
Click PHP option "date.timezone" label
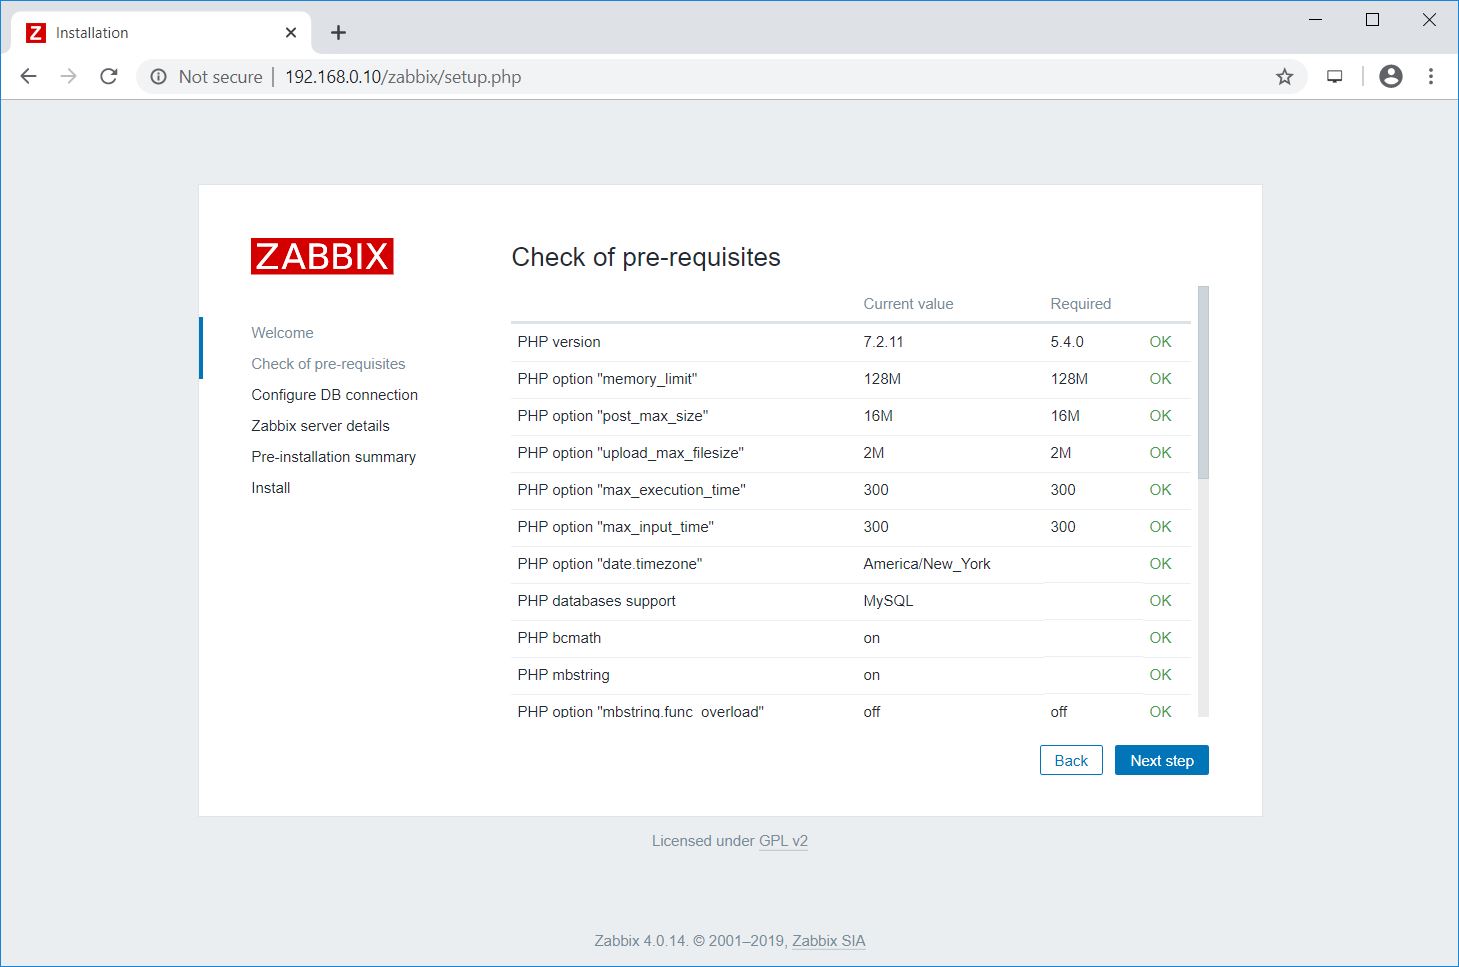[x=609, y=564]
